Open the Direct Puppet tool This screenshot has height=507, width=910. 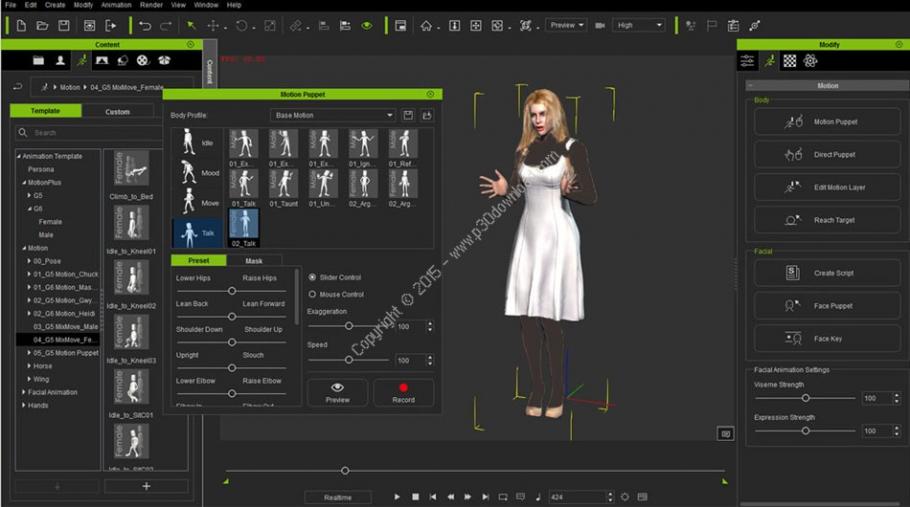click(828, 155)
